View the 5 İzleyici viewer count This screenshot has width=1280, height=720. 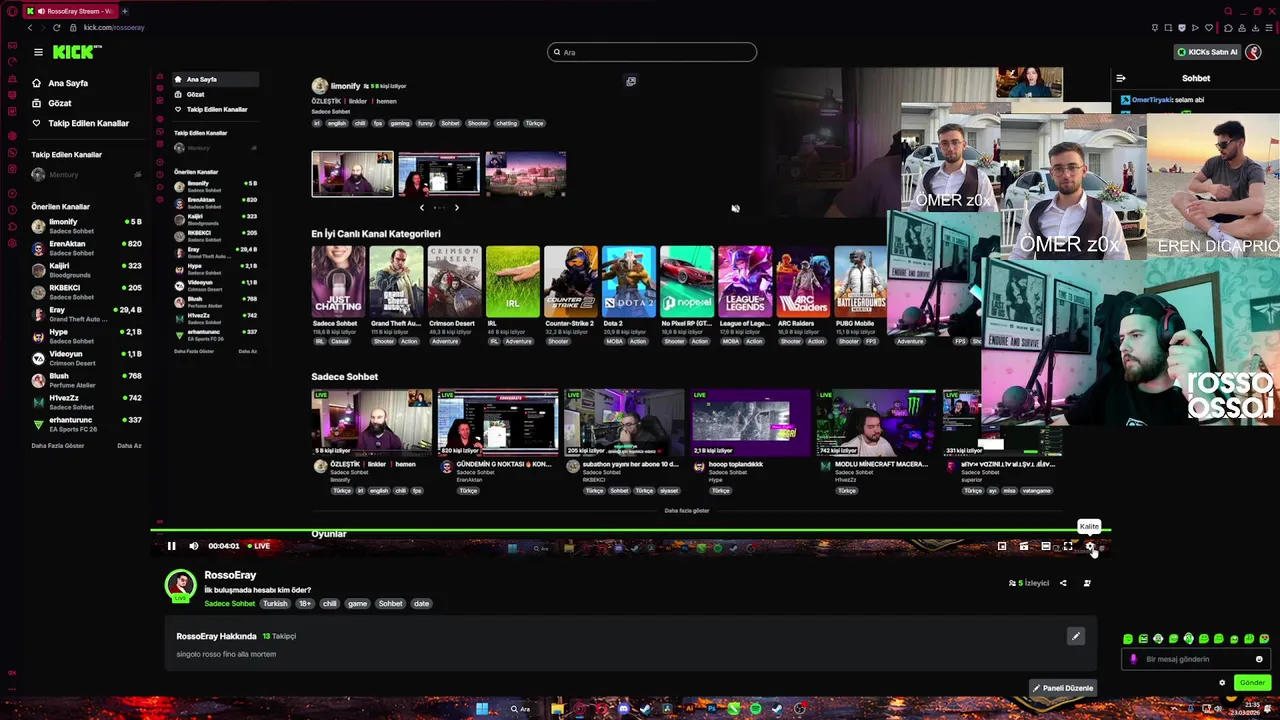click(x=1029, y=583)
